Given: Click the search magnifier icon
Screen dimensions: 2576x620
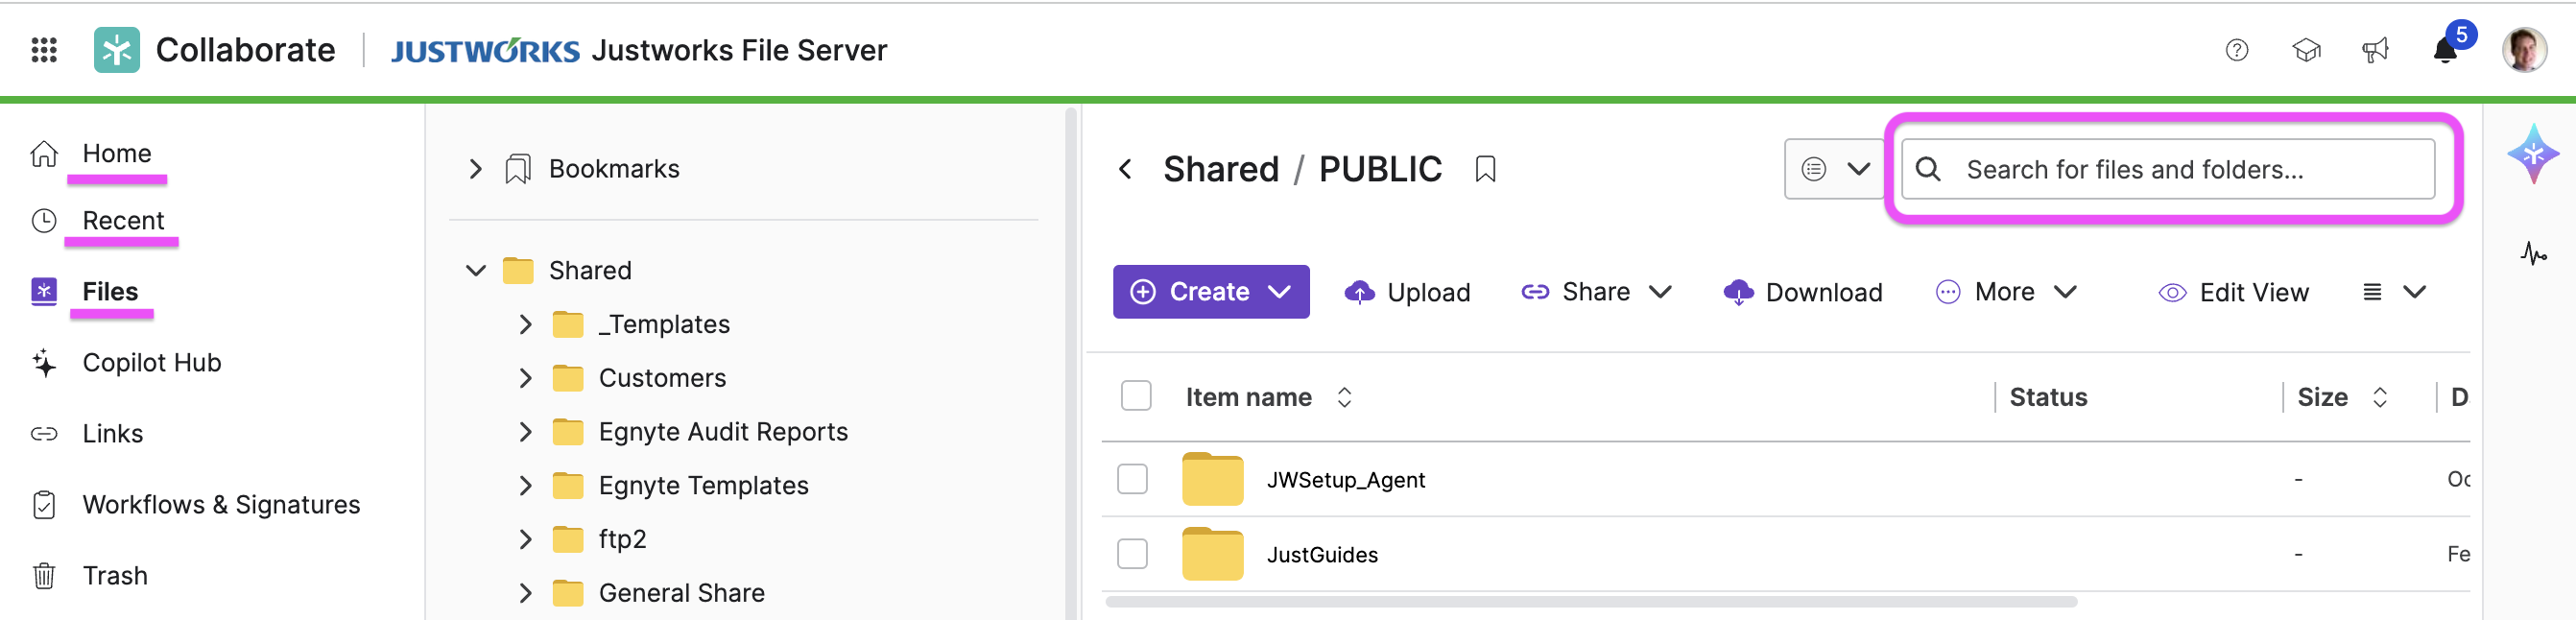Looking at the screenshot, I should [1929, 169].
